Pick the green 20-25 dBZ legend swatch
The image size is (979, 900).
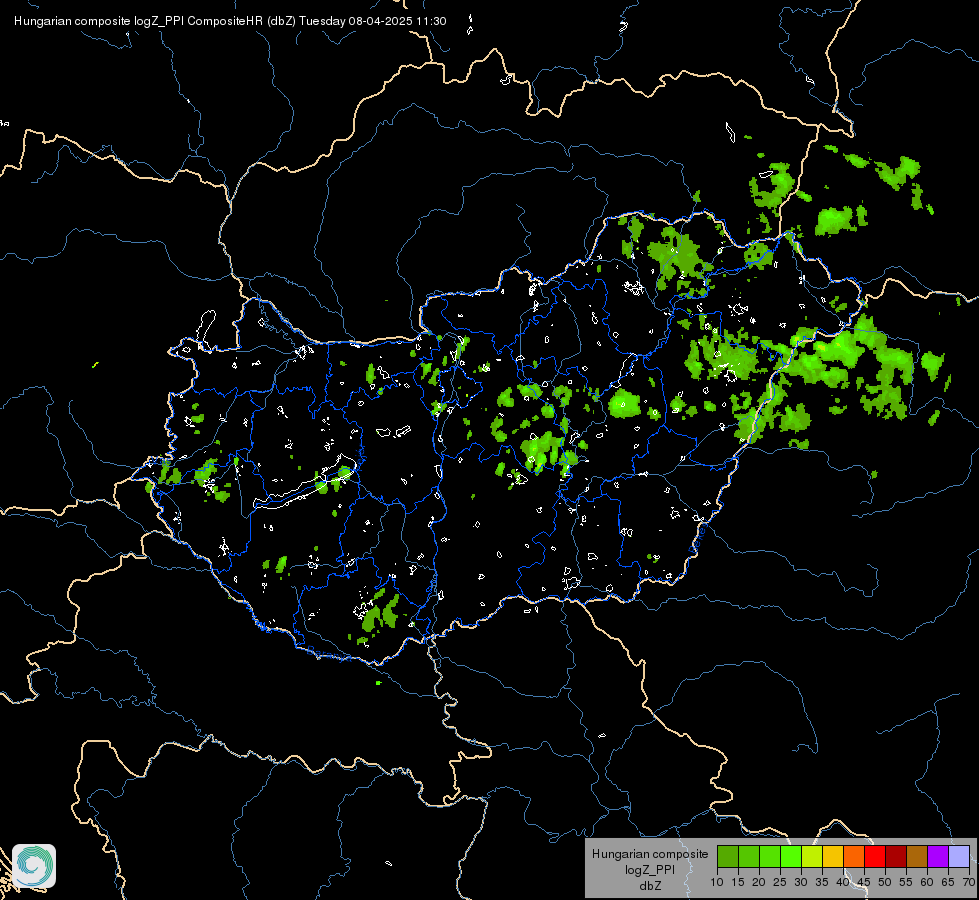770,856
